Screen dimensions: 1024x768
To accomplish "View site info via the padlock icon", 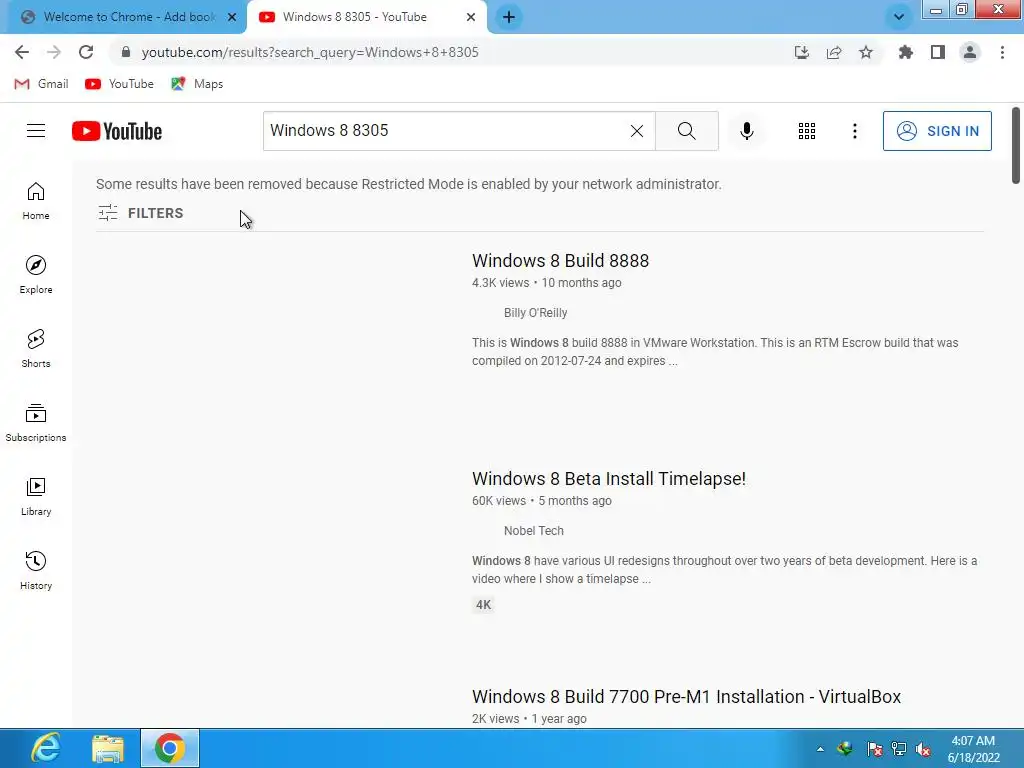I will coord(126,52).
